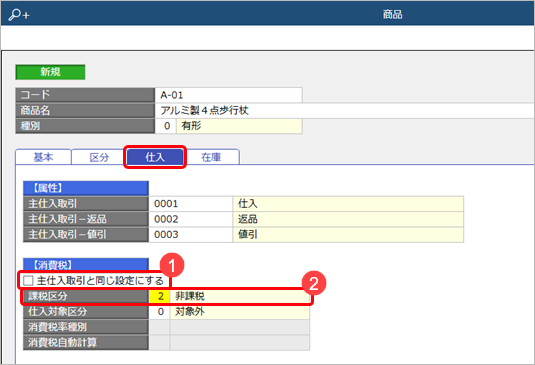Open the 在庫 tab
This screenshot has height=365, width=535.
(211, 157)
